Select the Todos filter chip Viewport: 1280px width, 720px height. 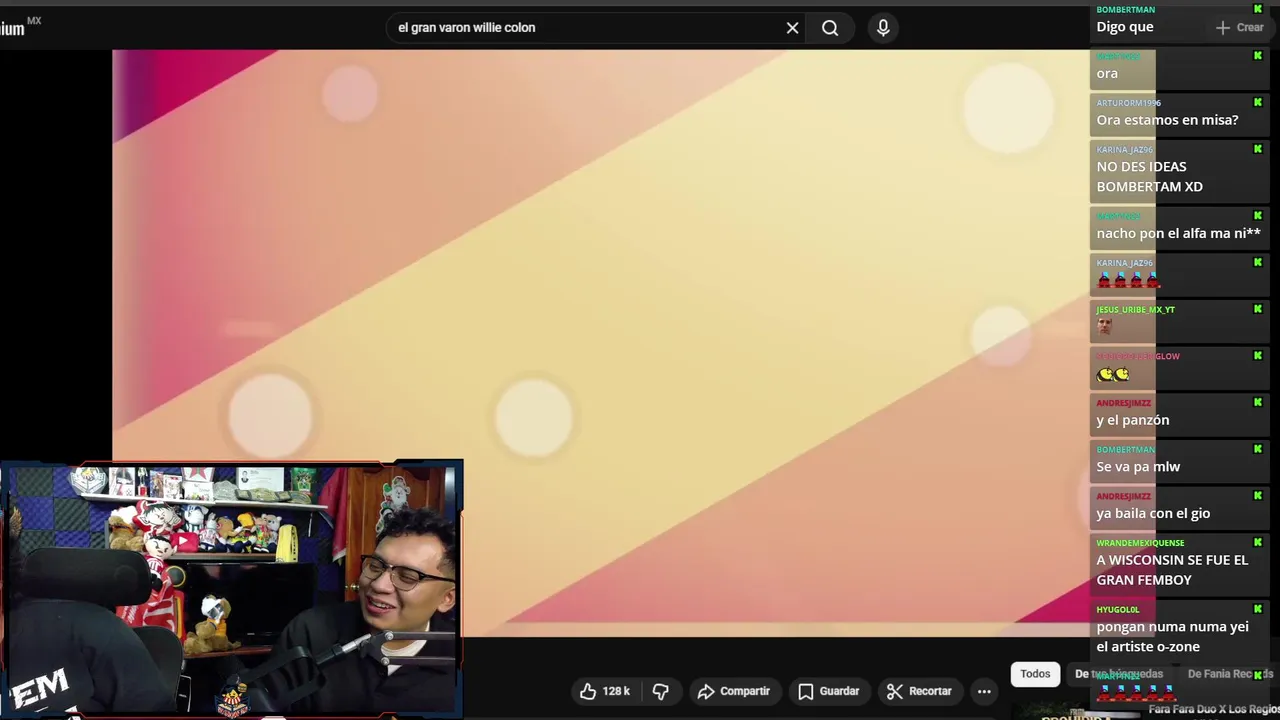pyautogui.click(x=1035, y=674)
